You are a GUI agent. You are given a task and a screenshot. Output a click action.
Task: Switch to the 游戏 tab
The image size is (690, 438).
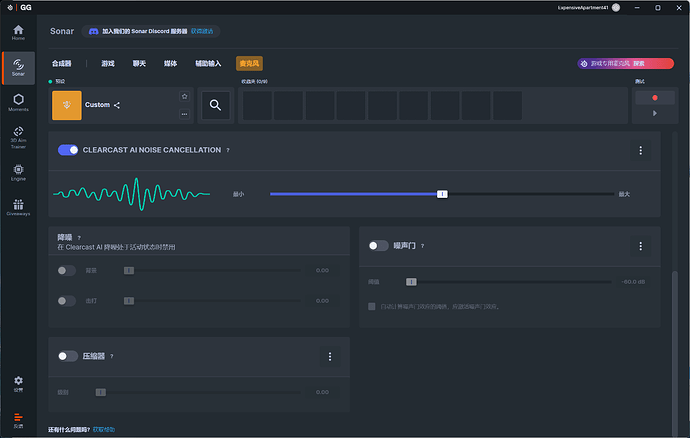pos(107,63)
